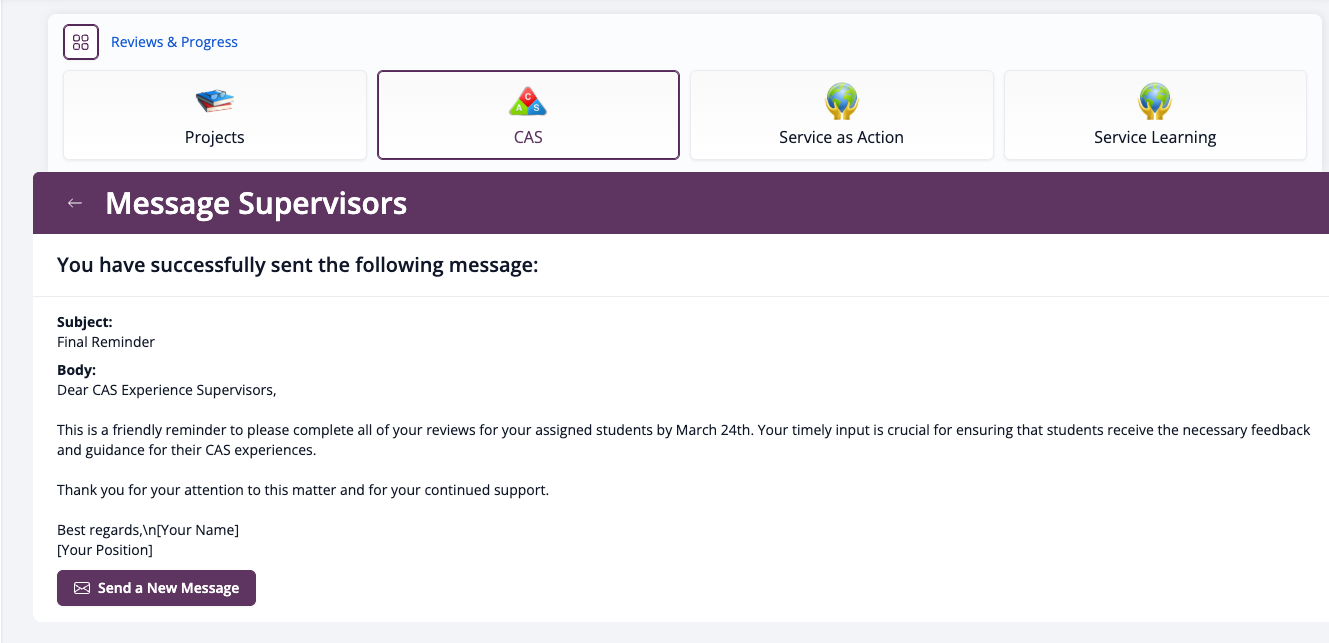Click the Message Supervisors heading
This screenshot has width=1329, height=643.
point(256,203)
